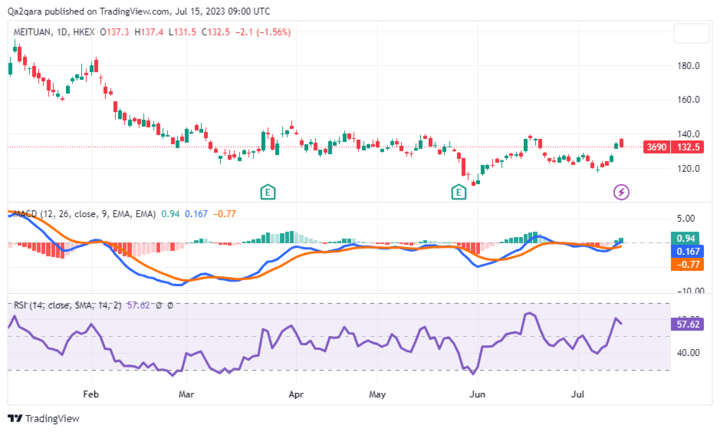This screenshot has width=720, height=432.
Task: Click the earnings E marker near June
Action: (x=458, y=190)
